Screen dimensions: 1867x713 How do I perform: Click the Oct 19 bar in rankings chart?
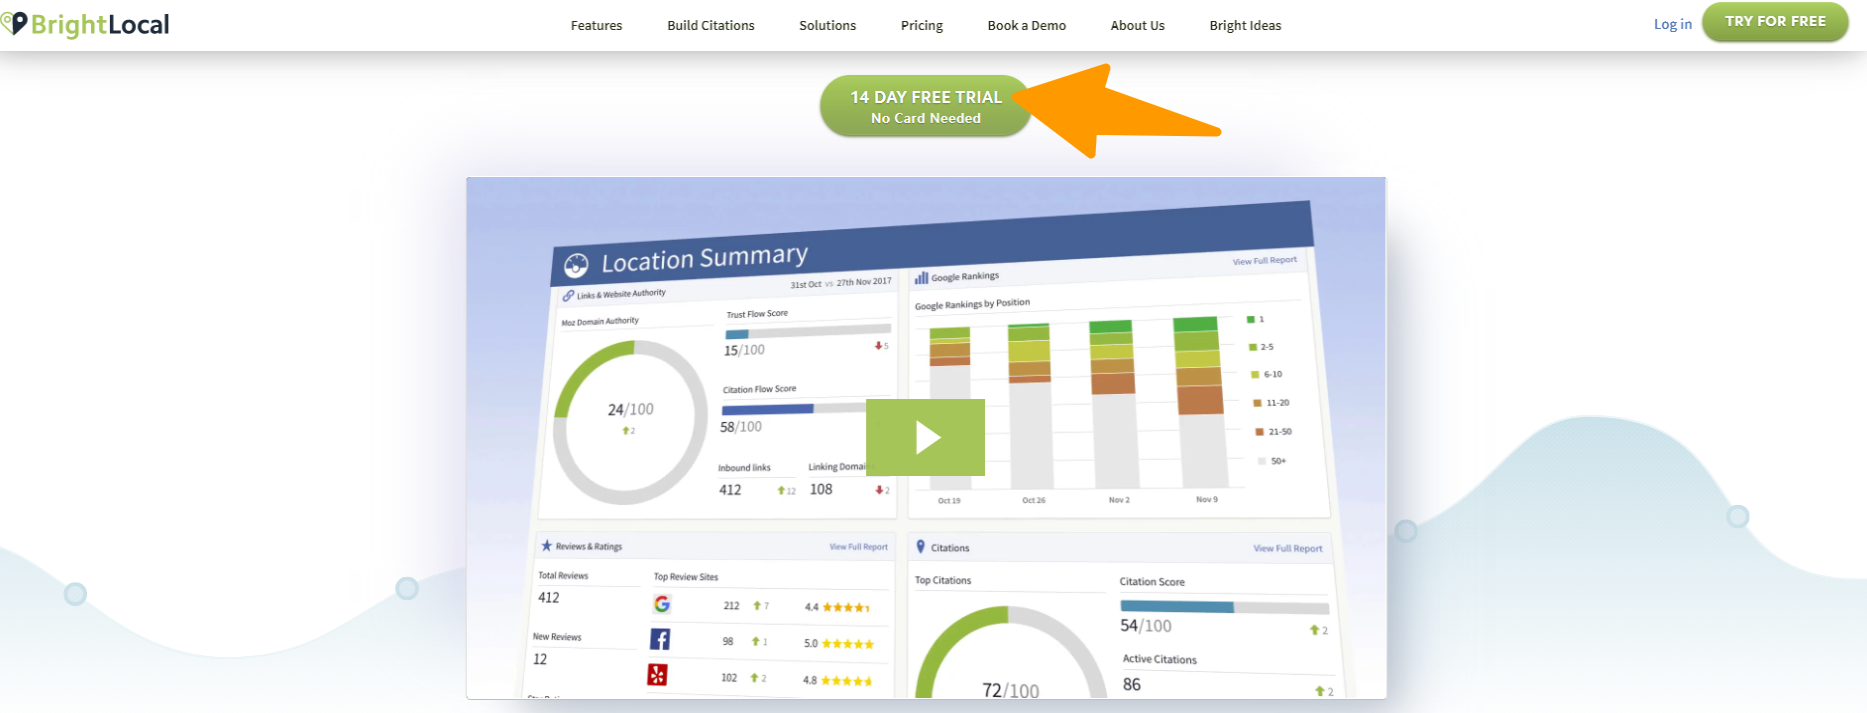pyautogui.click(x=950, y=408)
